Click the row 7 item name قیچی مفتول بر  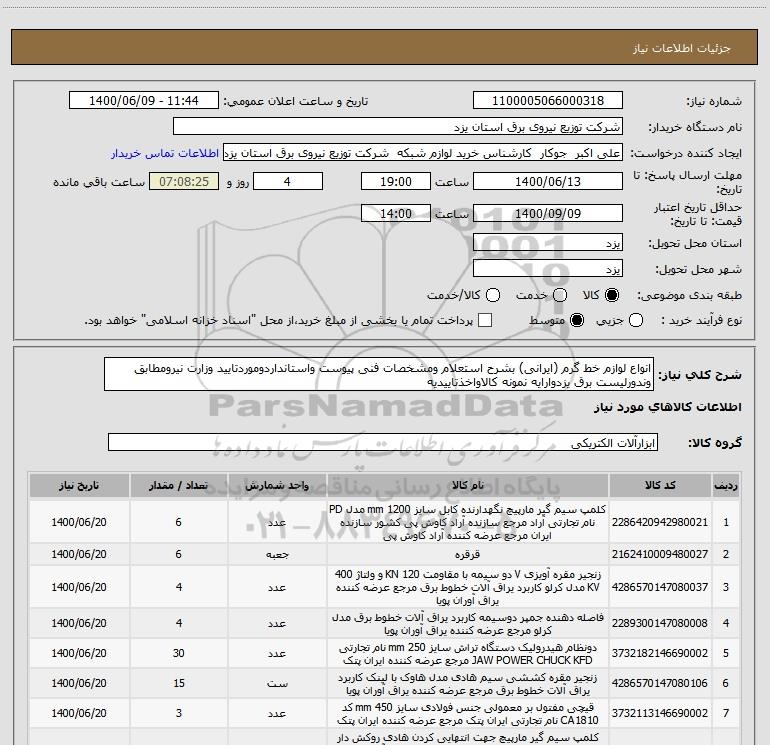[468, 714]
